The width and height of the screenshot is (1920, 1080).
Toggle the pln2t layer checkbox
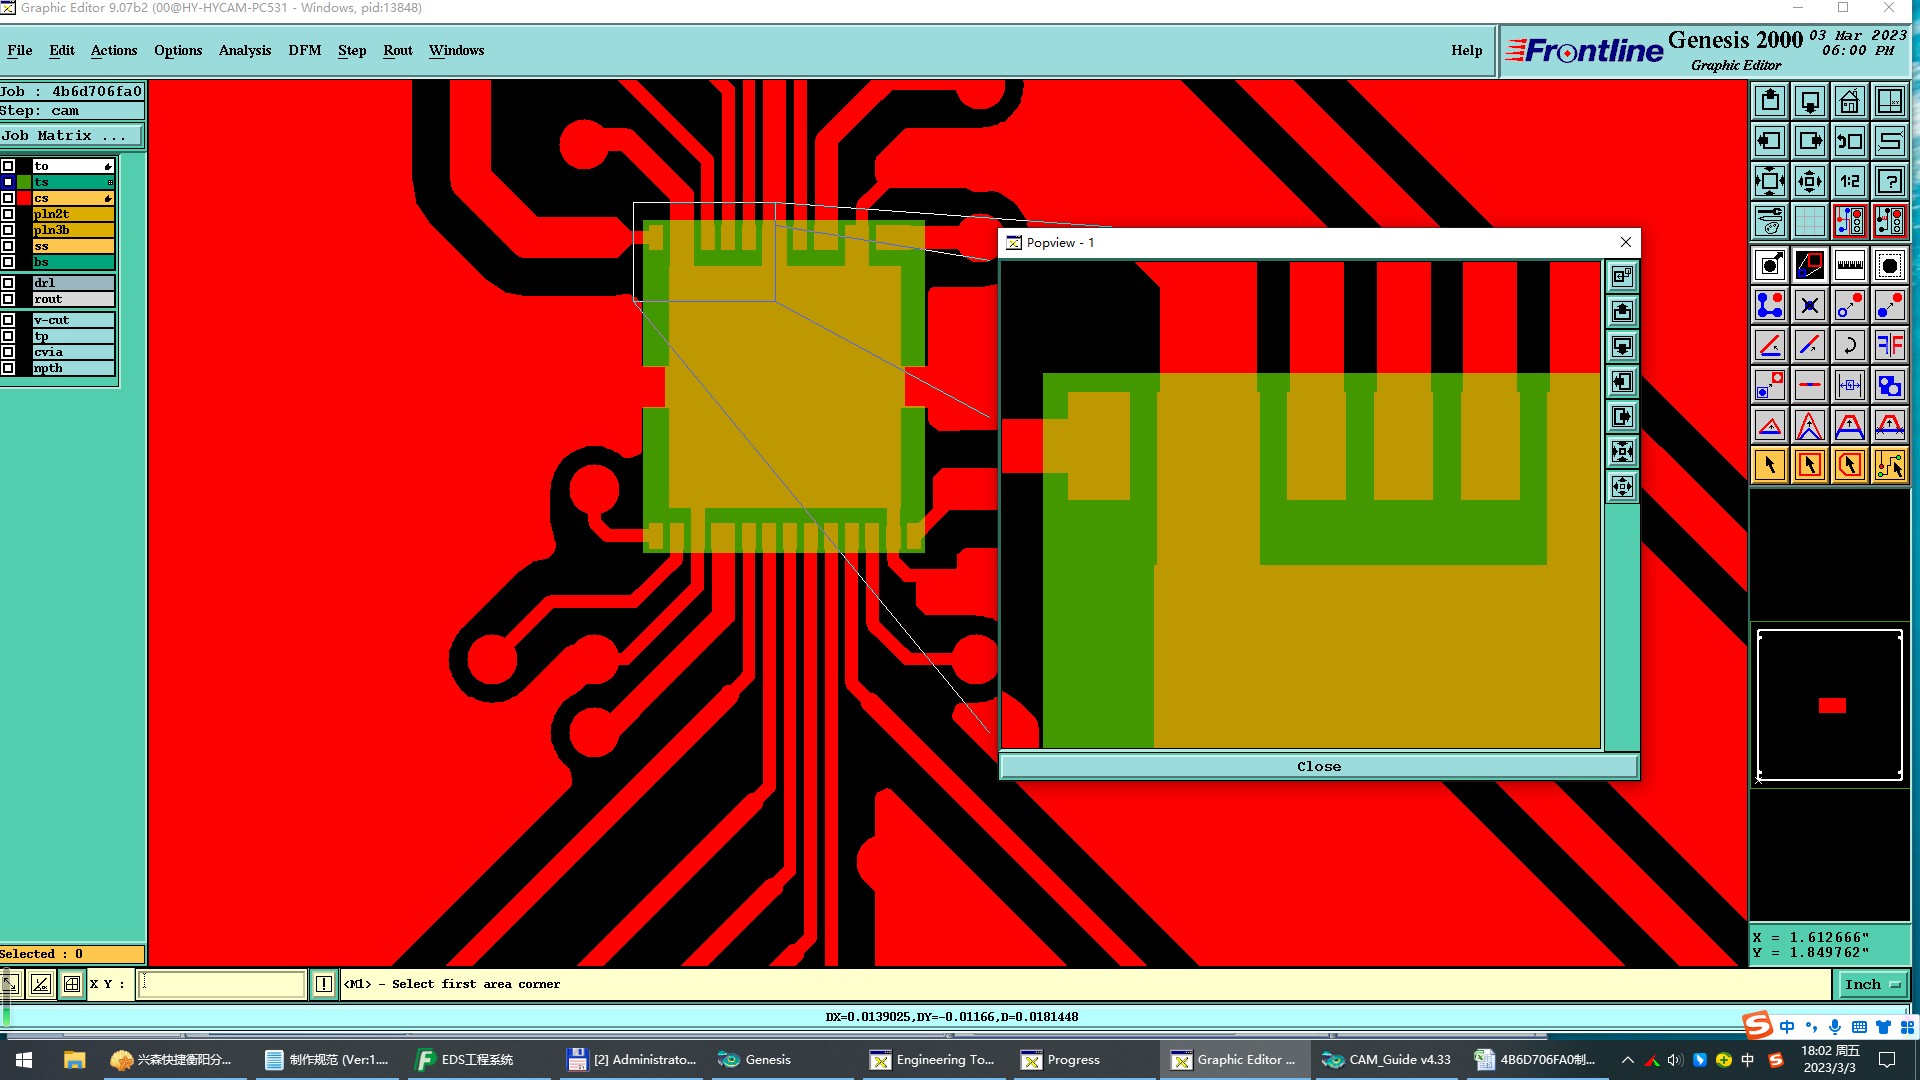(8, 214)
